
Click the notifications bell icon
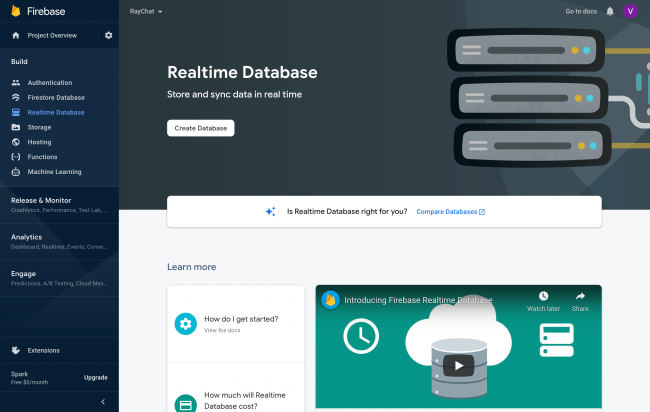pyautogui.click(x=610, y=12)
